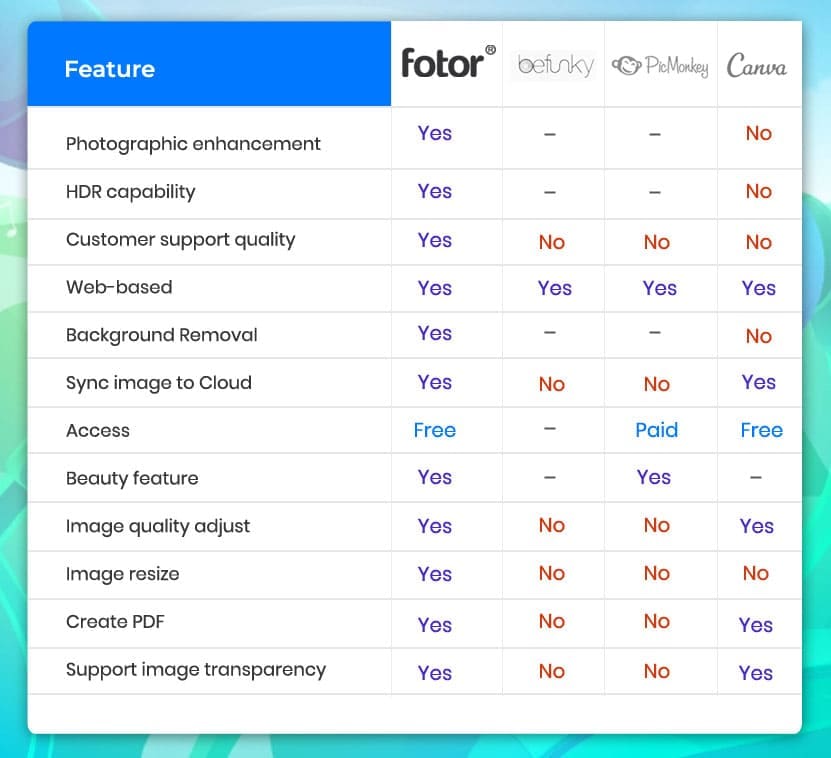This screenshot has height=758, width=831.
Task: Click the HDR capability label
Action: [130, 192]
